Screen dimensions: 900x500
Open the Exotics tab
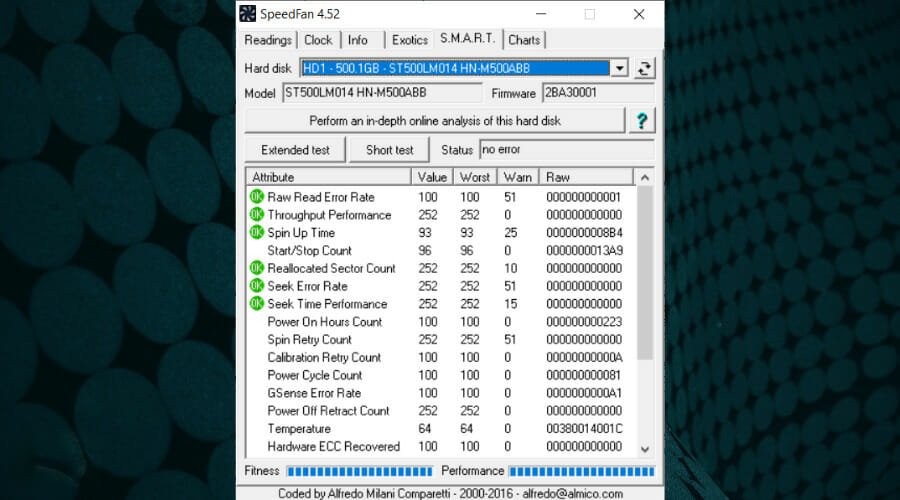[409, 40]
